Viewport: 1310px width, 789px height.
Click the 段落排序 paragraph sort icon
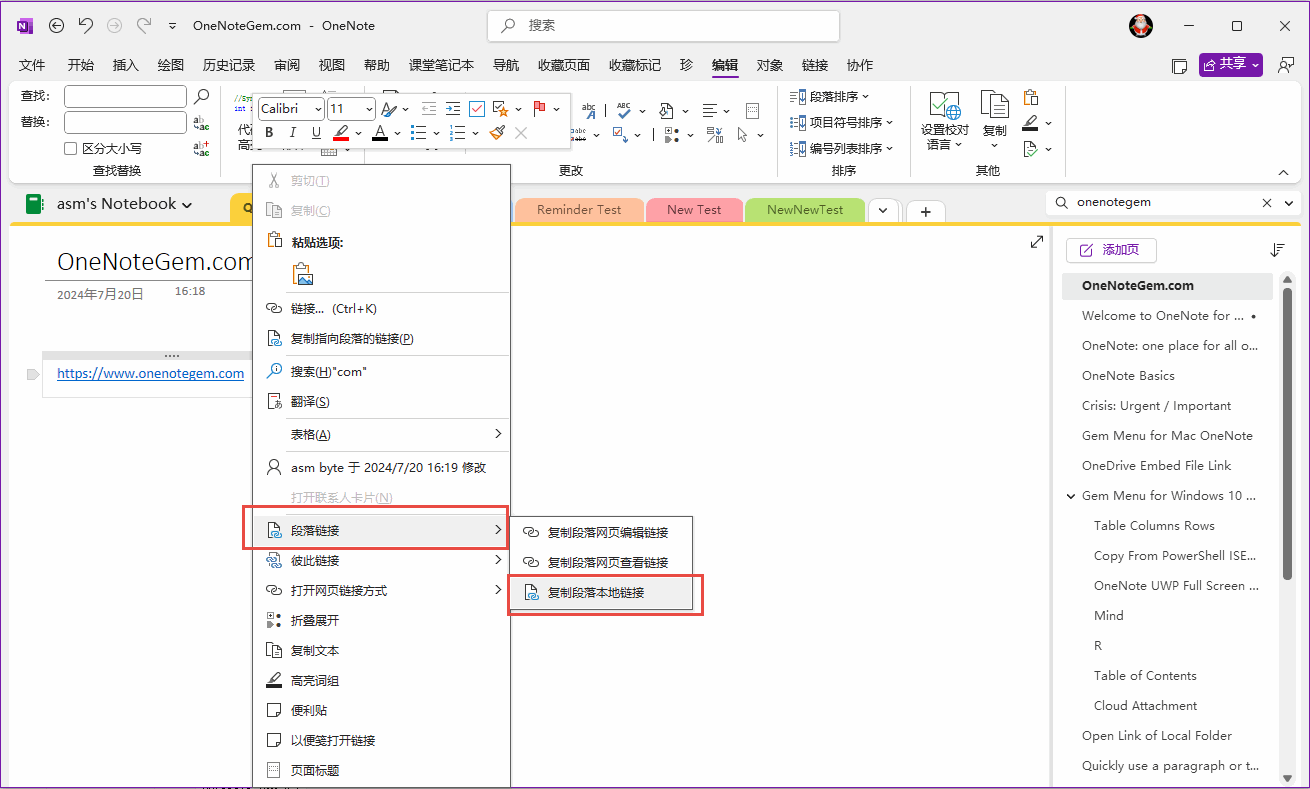pyautogui.click(x=799, y=97)
